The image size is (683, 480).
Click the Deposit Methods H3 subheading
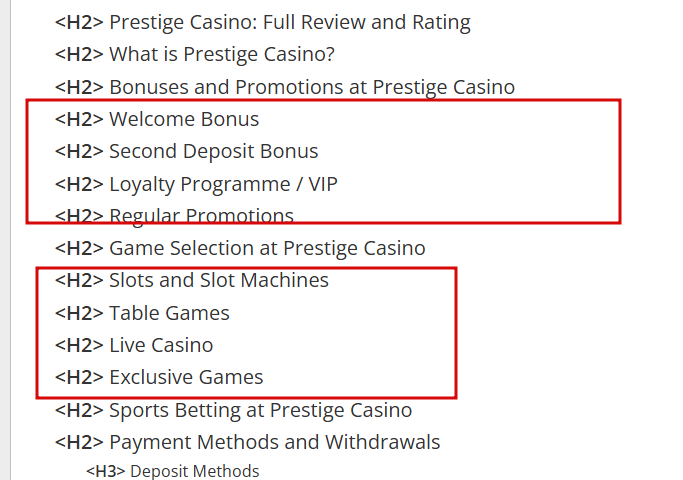[194, 471]
